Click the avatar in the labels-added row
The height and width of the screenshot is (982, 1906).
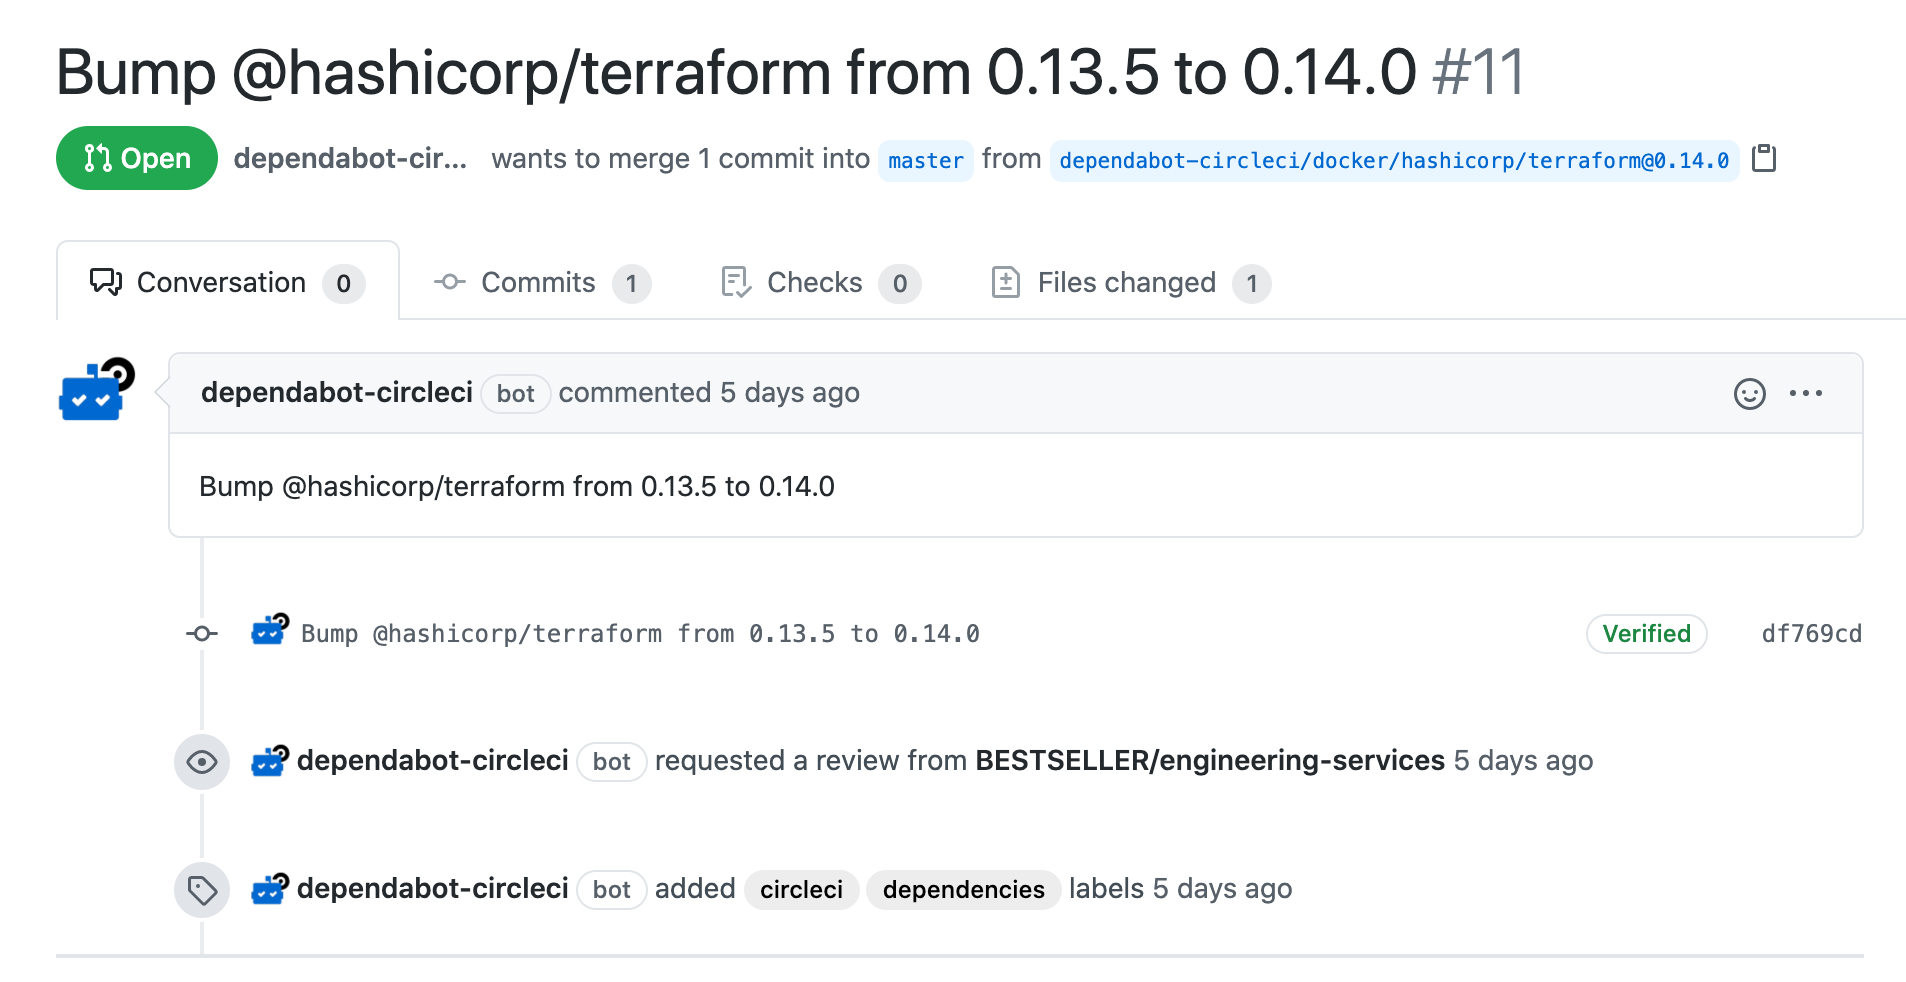269,888
